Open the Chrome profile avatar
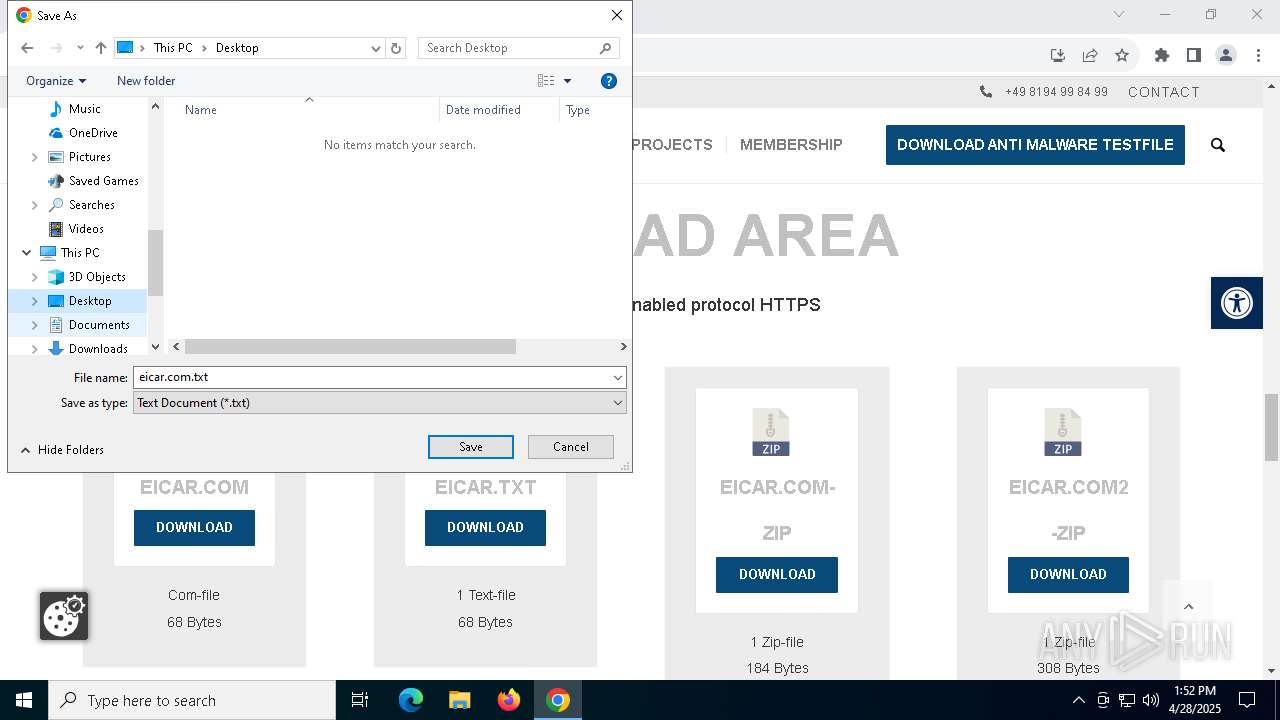Image resolution: width=1280 pixels, height=720 pixels. click(x=1226, y=55)
